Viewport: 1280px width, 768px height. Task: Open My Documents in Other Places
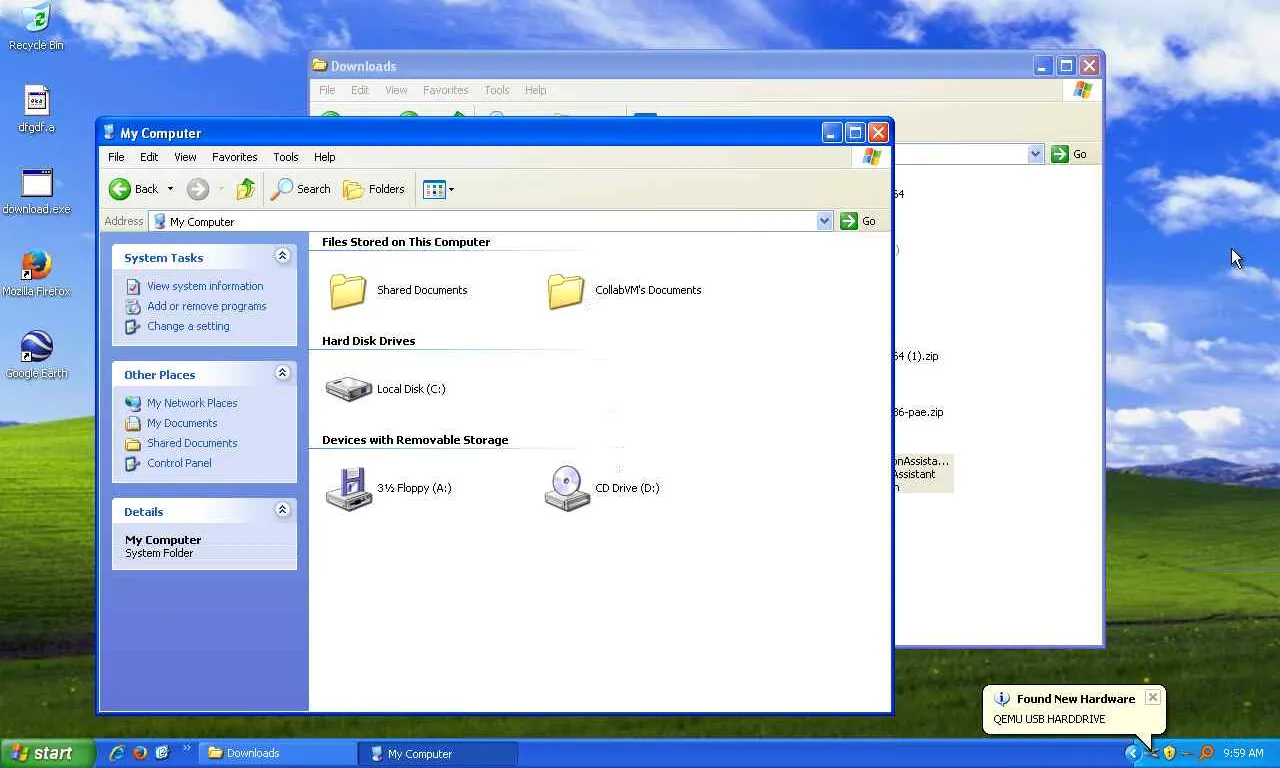182,423
